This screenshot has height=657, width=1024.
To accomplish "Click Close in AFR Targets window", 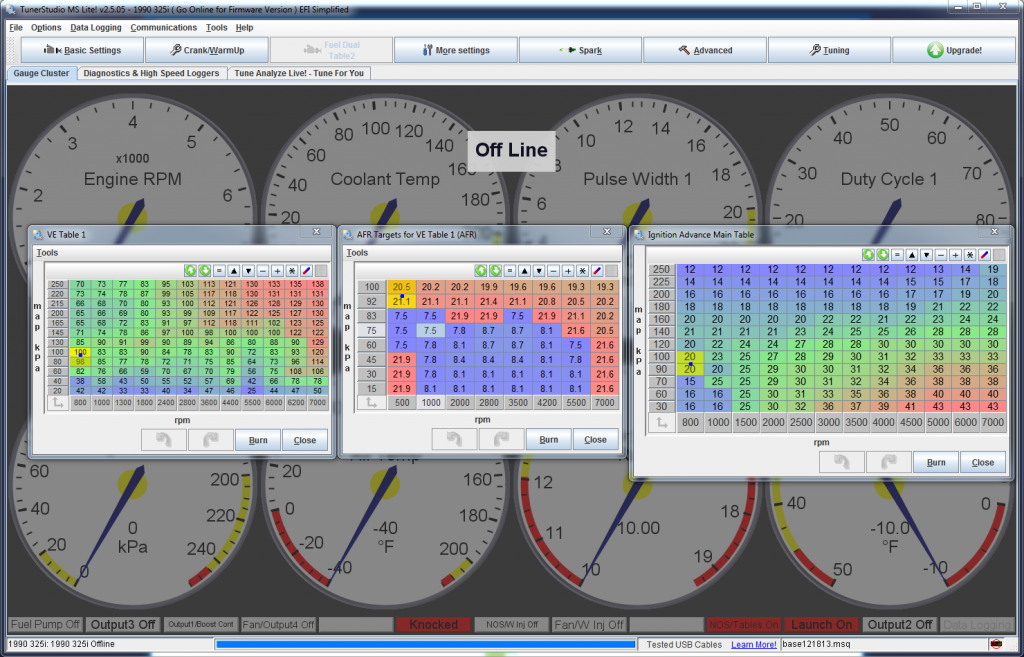I will (x=596, y=440).
